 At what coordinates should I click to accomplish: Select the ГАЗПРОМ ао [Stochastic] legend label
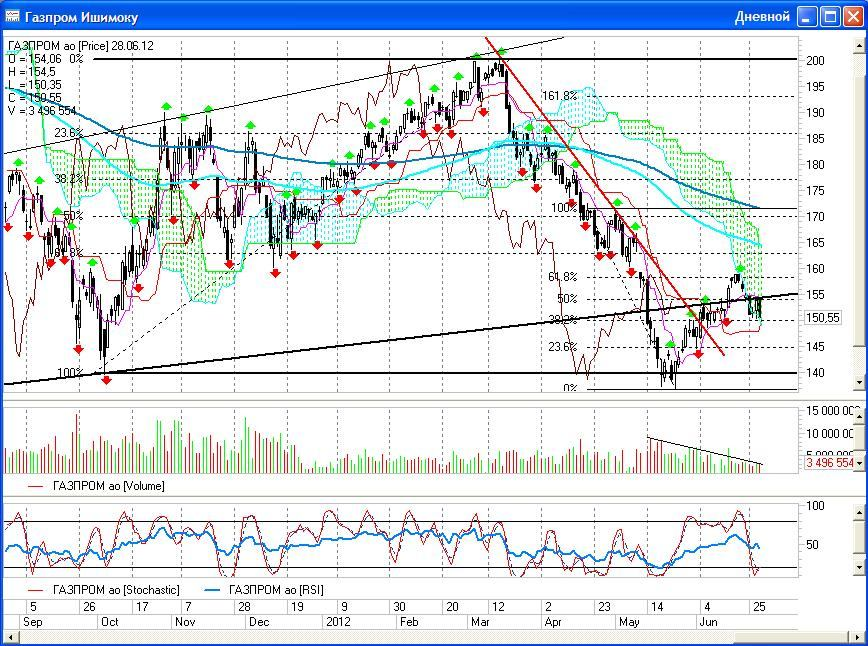(x=116, y=590)
